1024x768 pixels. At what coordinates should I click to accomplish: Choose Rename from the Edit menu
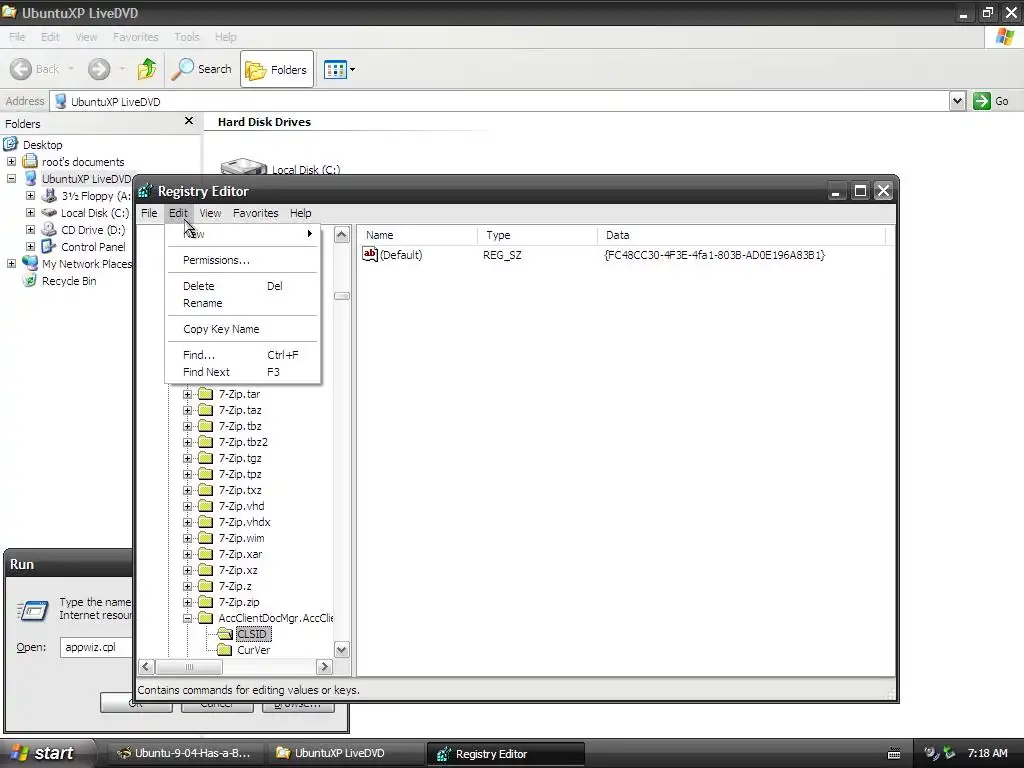[243, 303]
